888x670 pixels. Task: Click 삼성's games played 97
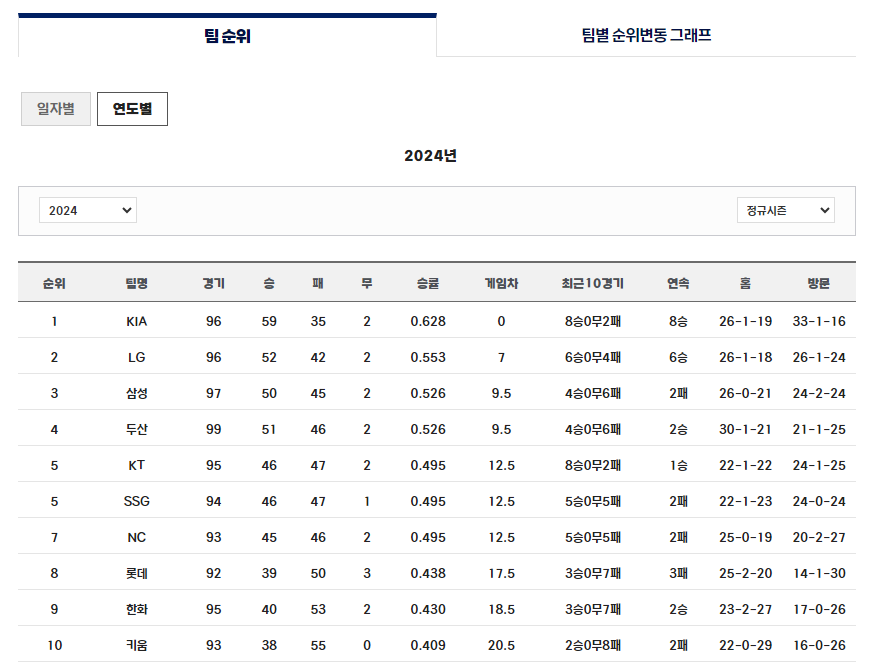tap(214, 393)
